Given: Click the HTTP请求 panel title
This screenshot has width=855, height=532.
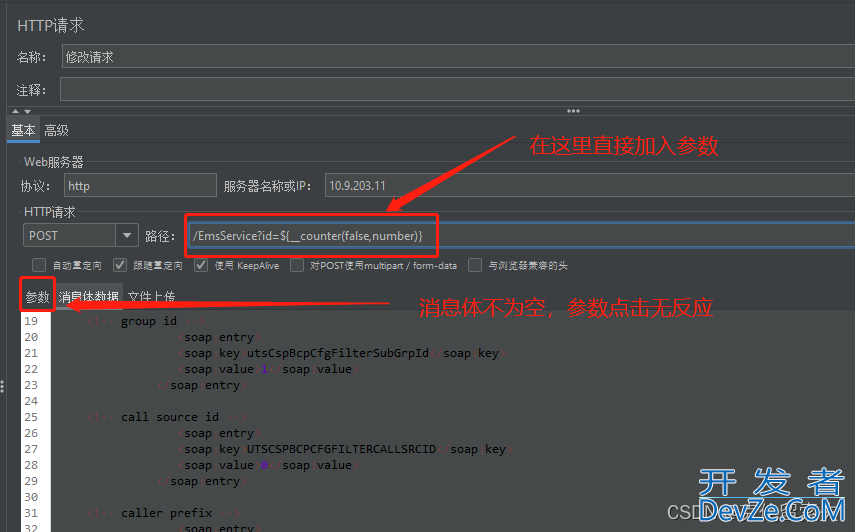Looking at the screenshot, I should pyautogui.click(x=51, y=25).
